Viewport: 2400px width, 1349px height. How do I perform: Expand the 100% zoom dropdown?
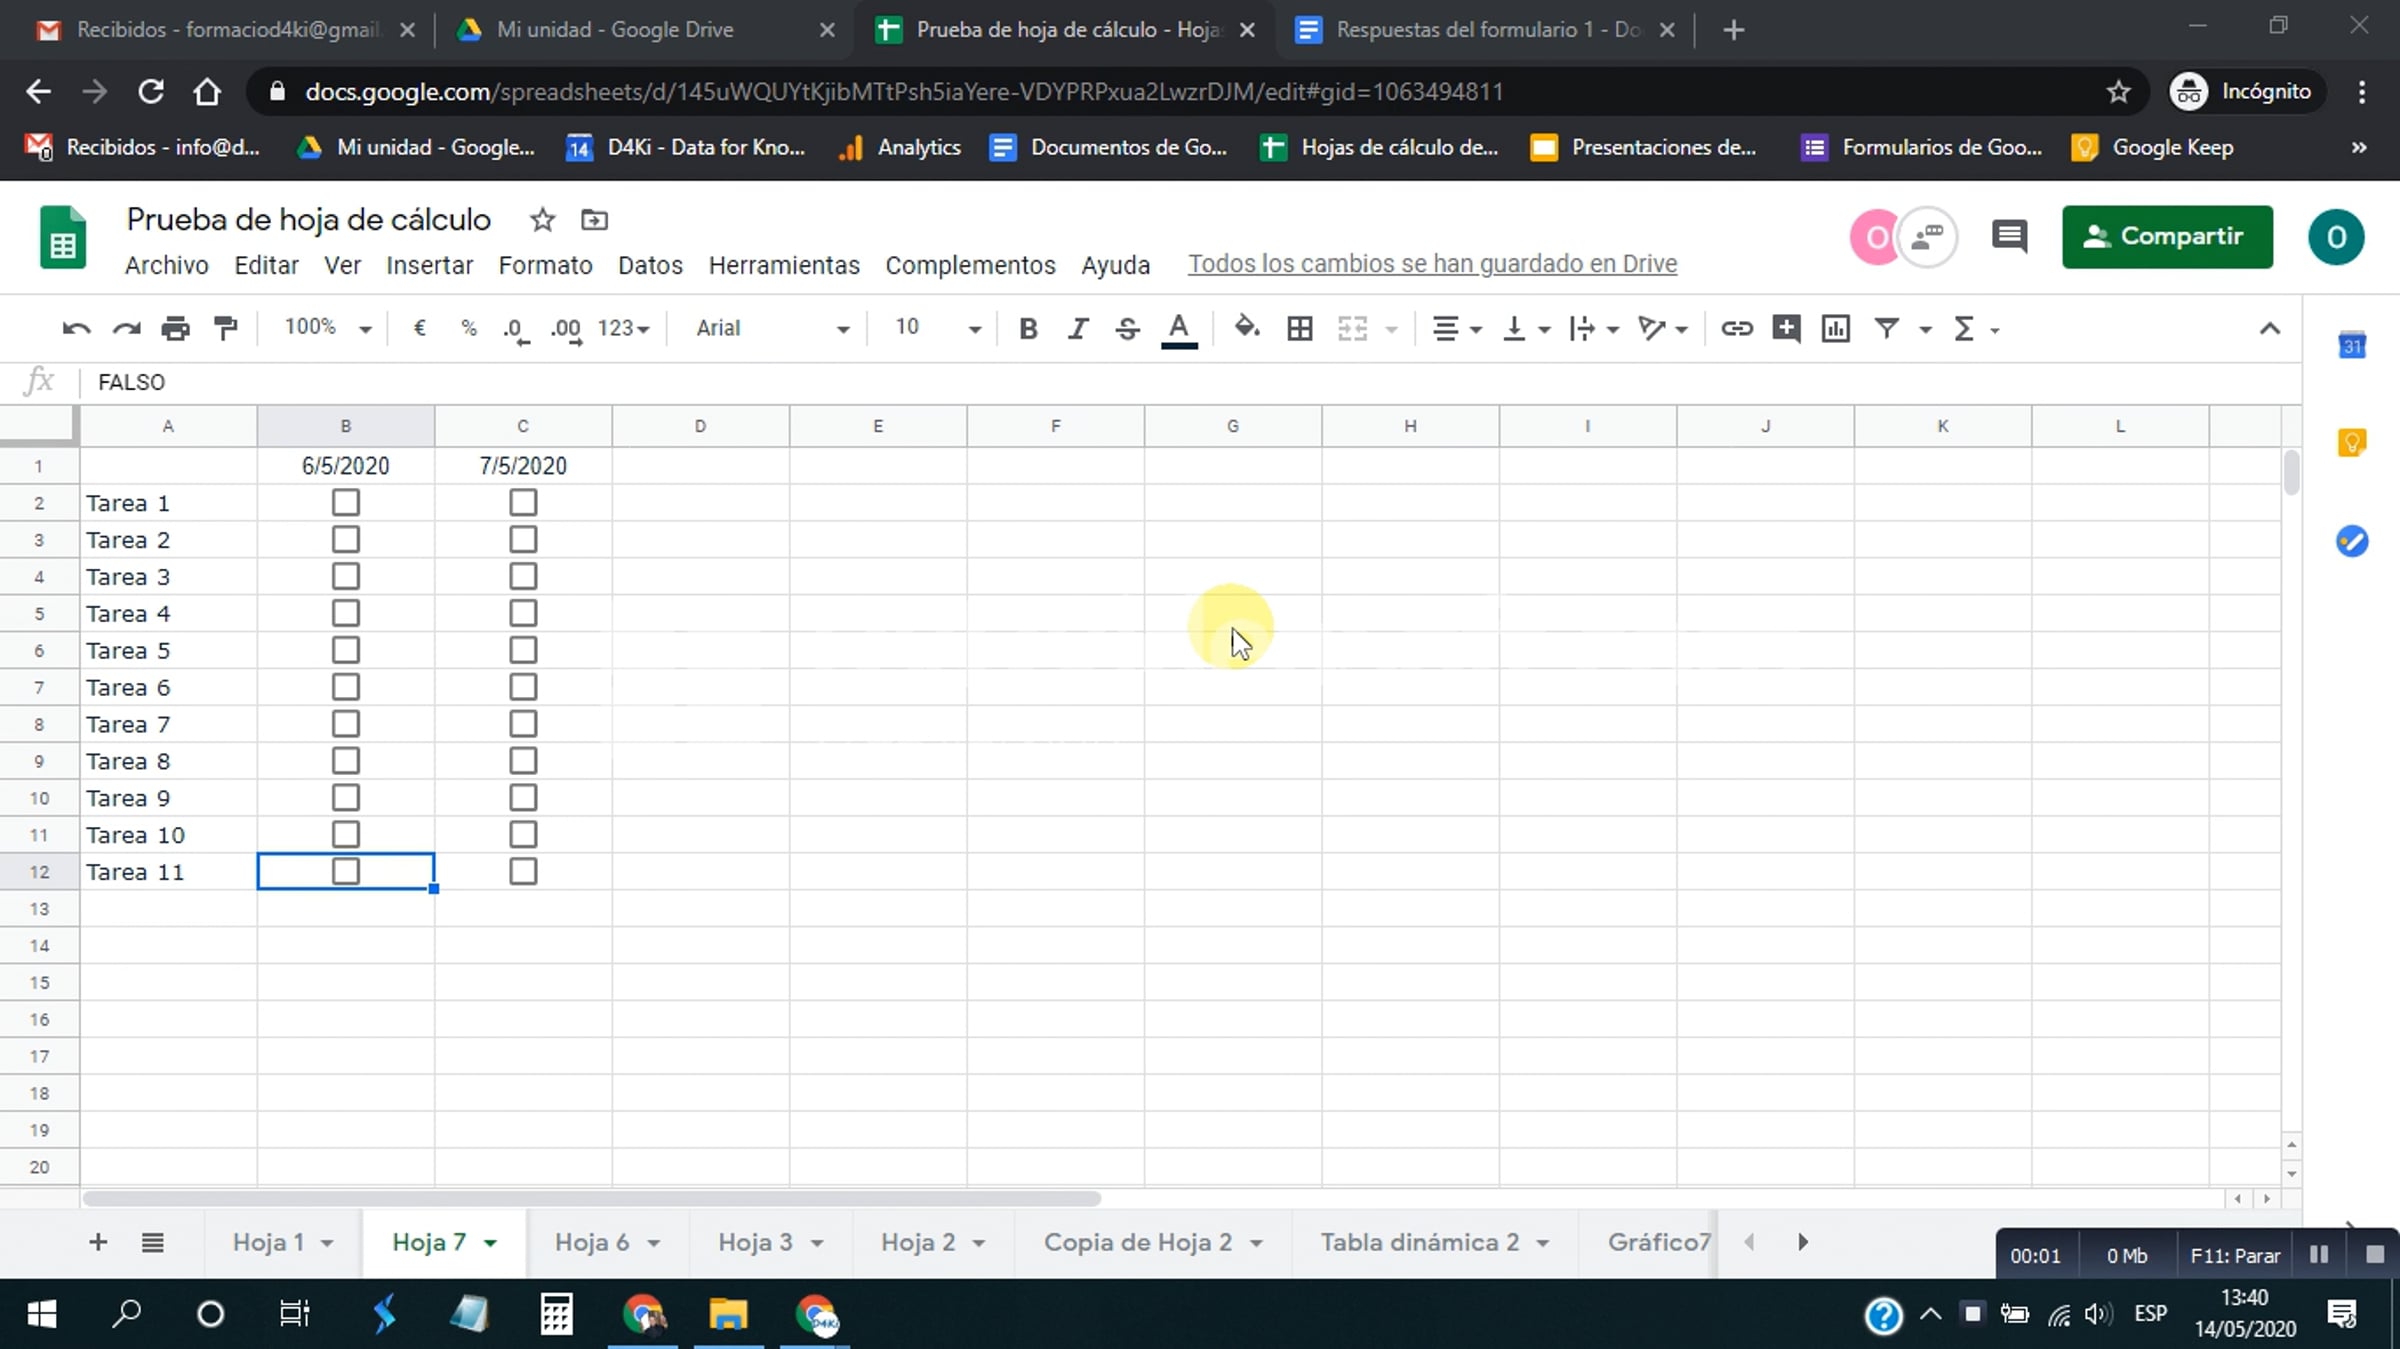click(328, 328)
